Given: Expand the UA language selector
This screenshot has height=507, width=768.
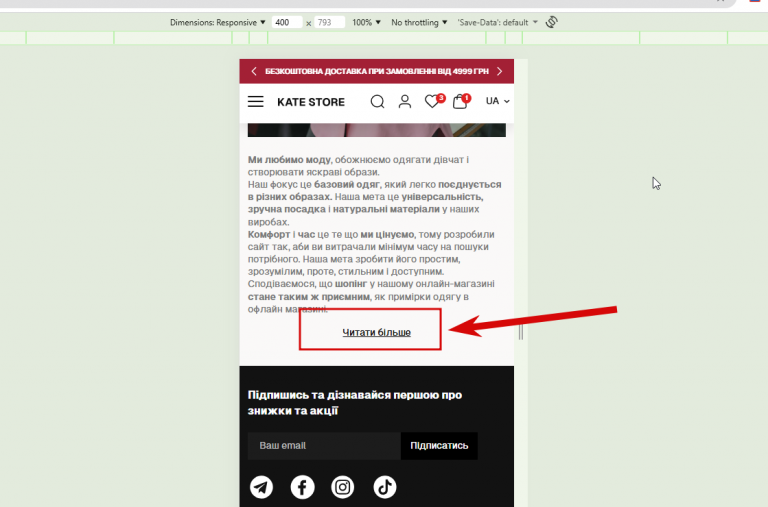Looking at the screenshot, I should point(498,101).
